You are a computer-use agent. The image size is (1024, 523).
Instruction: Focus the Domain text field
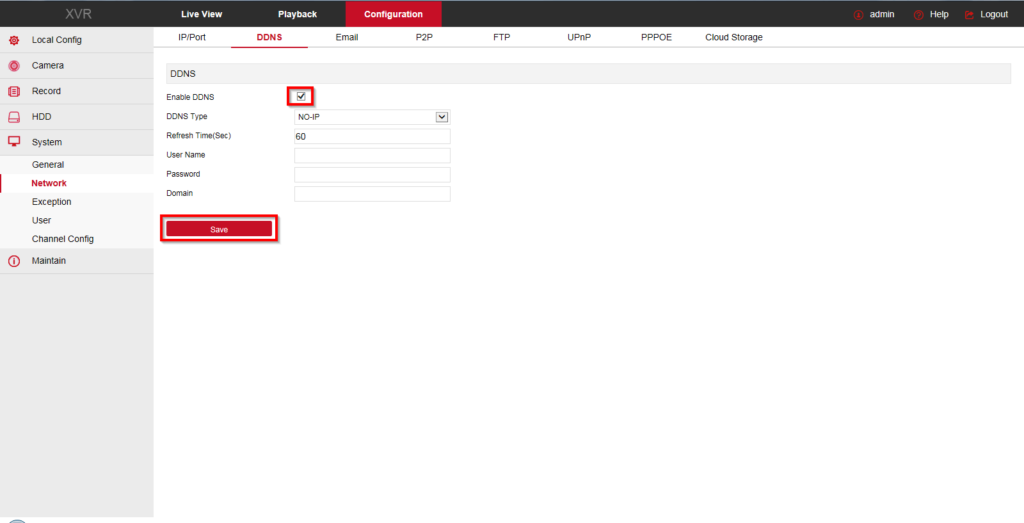point(372,193)
